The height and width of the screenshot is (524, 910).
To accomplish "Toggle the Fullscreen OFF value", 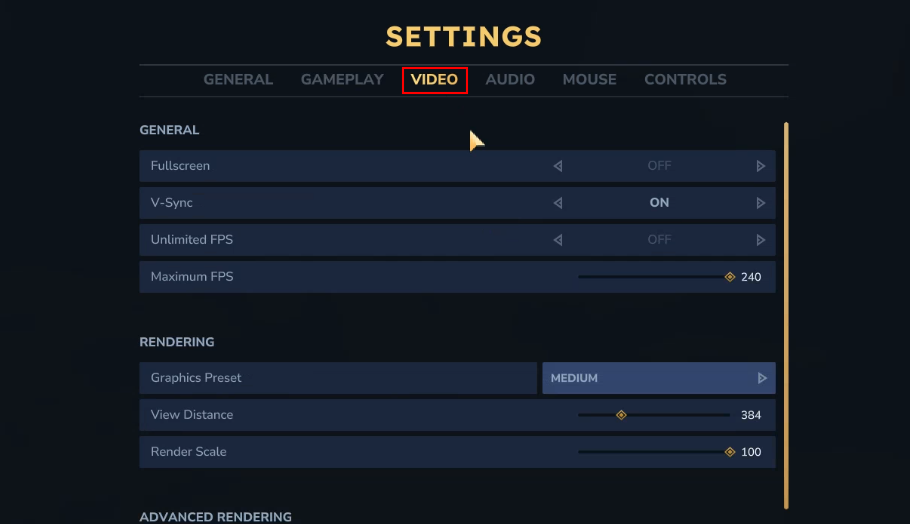I will [x=659, y=166].
